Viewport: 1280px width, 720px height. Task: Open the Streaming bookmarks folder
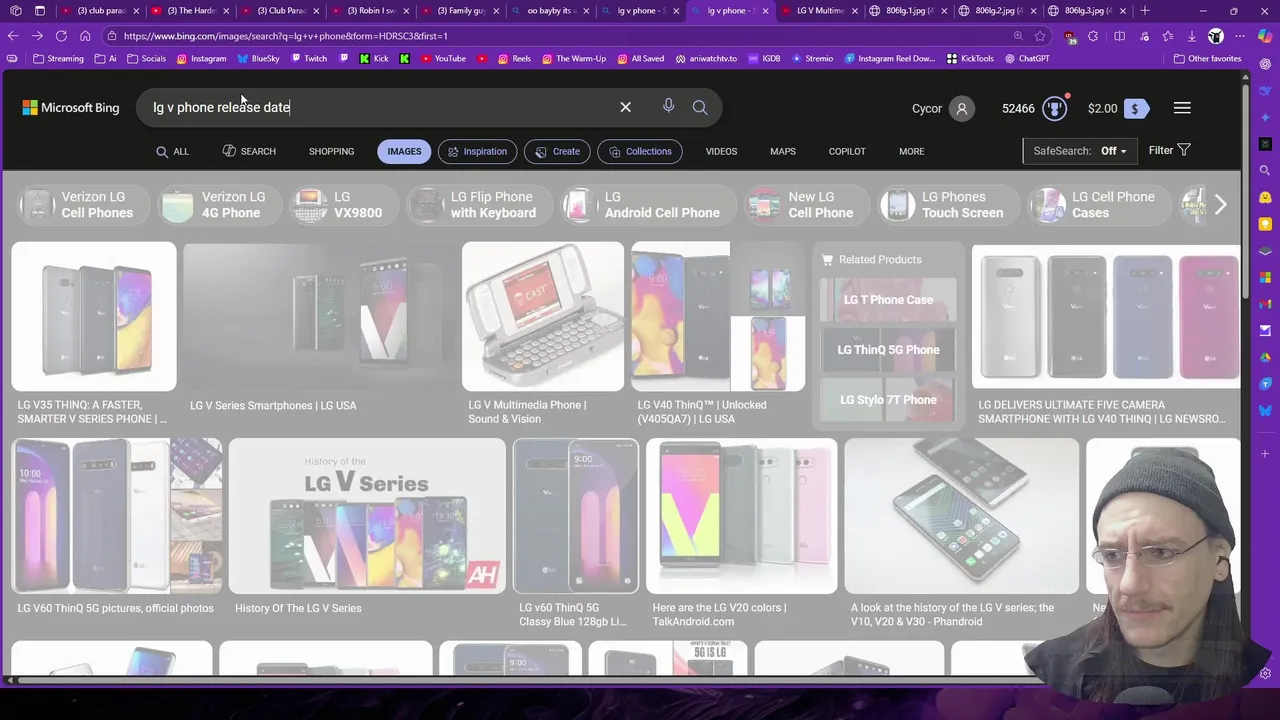pyautogui.click(x=58, y=58)
